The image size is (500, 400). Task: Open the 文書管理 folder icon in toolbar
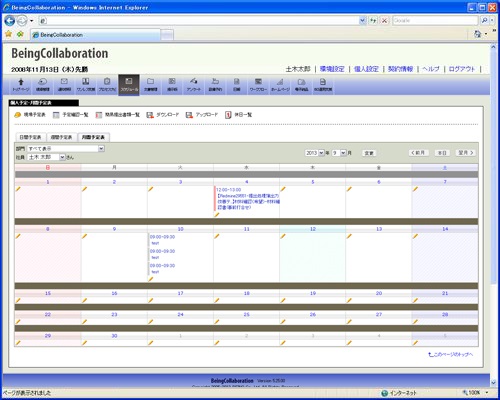click(x=151, y=85)
